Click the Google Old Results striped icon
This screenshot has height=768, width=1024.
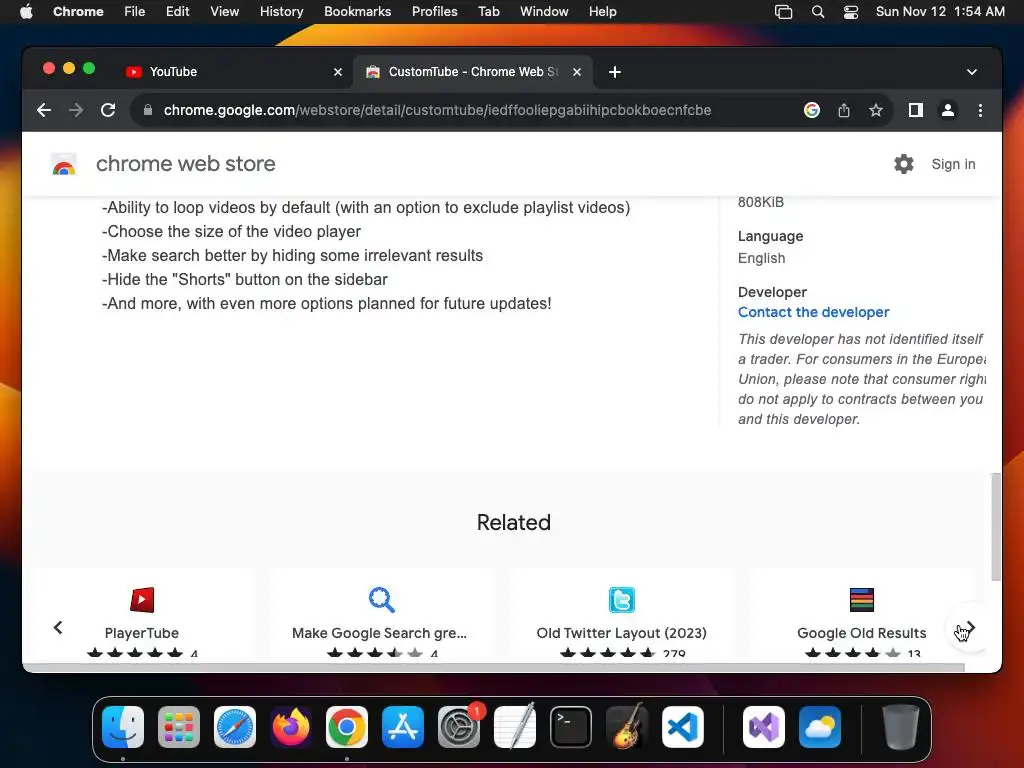(x=861, y=600)
